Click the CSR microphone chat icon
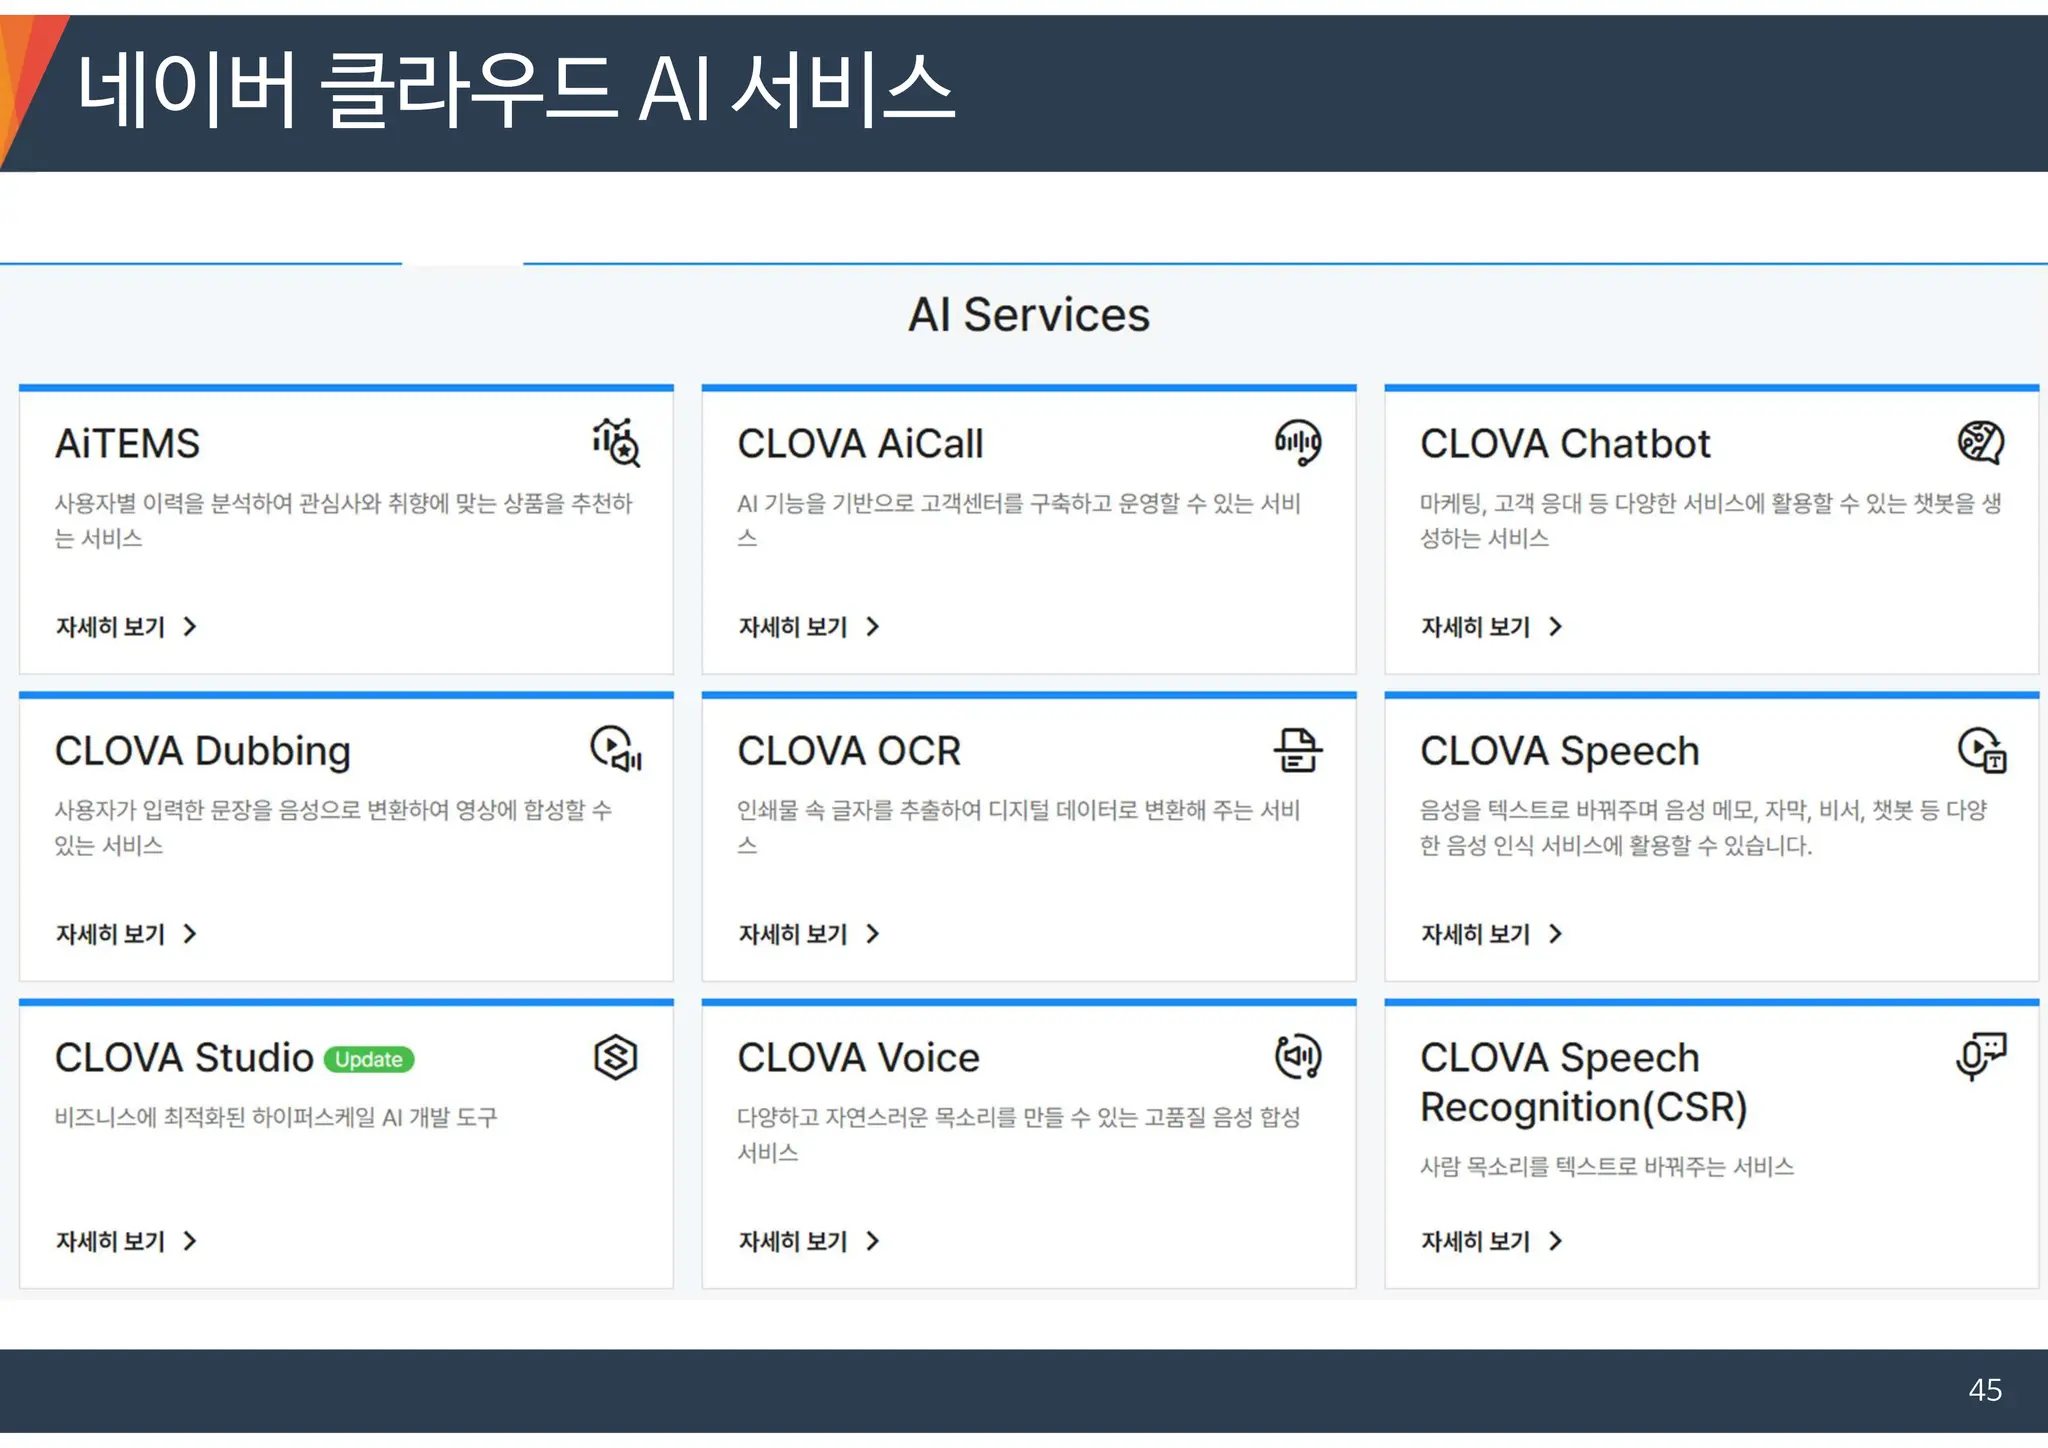 pyautogui.click(x=1981, y=1056)
